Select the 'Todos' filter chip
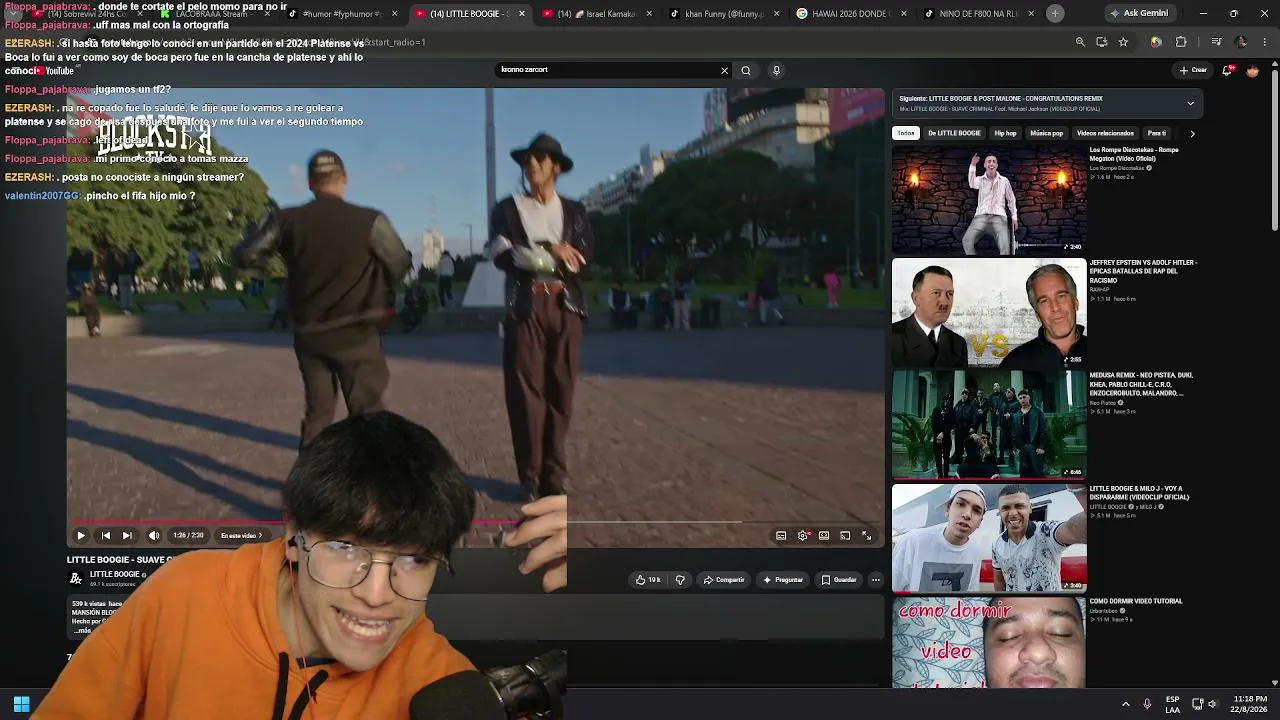Screen dimensions: 1280x720 tap(906, 133)
